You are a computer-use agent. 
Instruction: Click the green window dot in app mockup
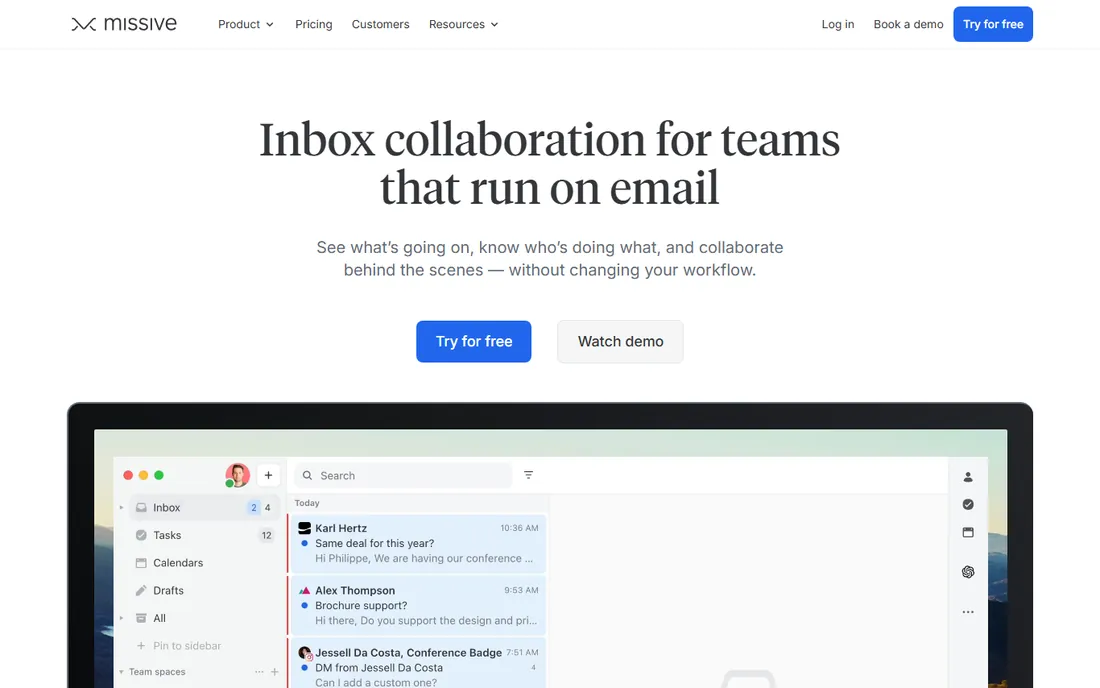point(159,475)
